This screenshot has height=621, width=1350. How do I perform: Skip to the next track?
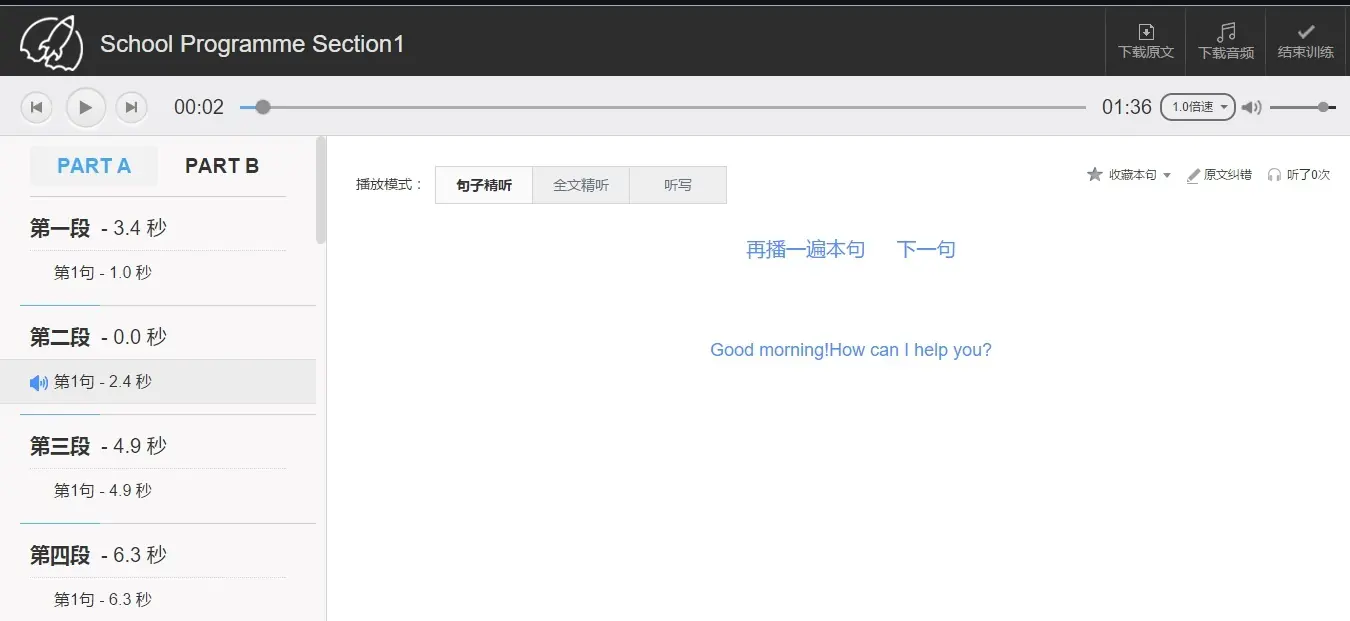point(132,107)
